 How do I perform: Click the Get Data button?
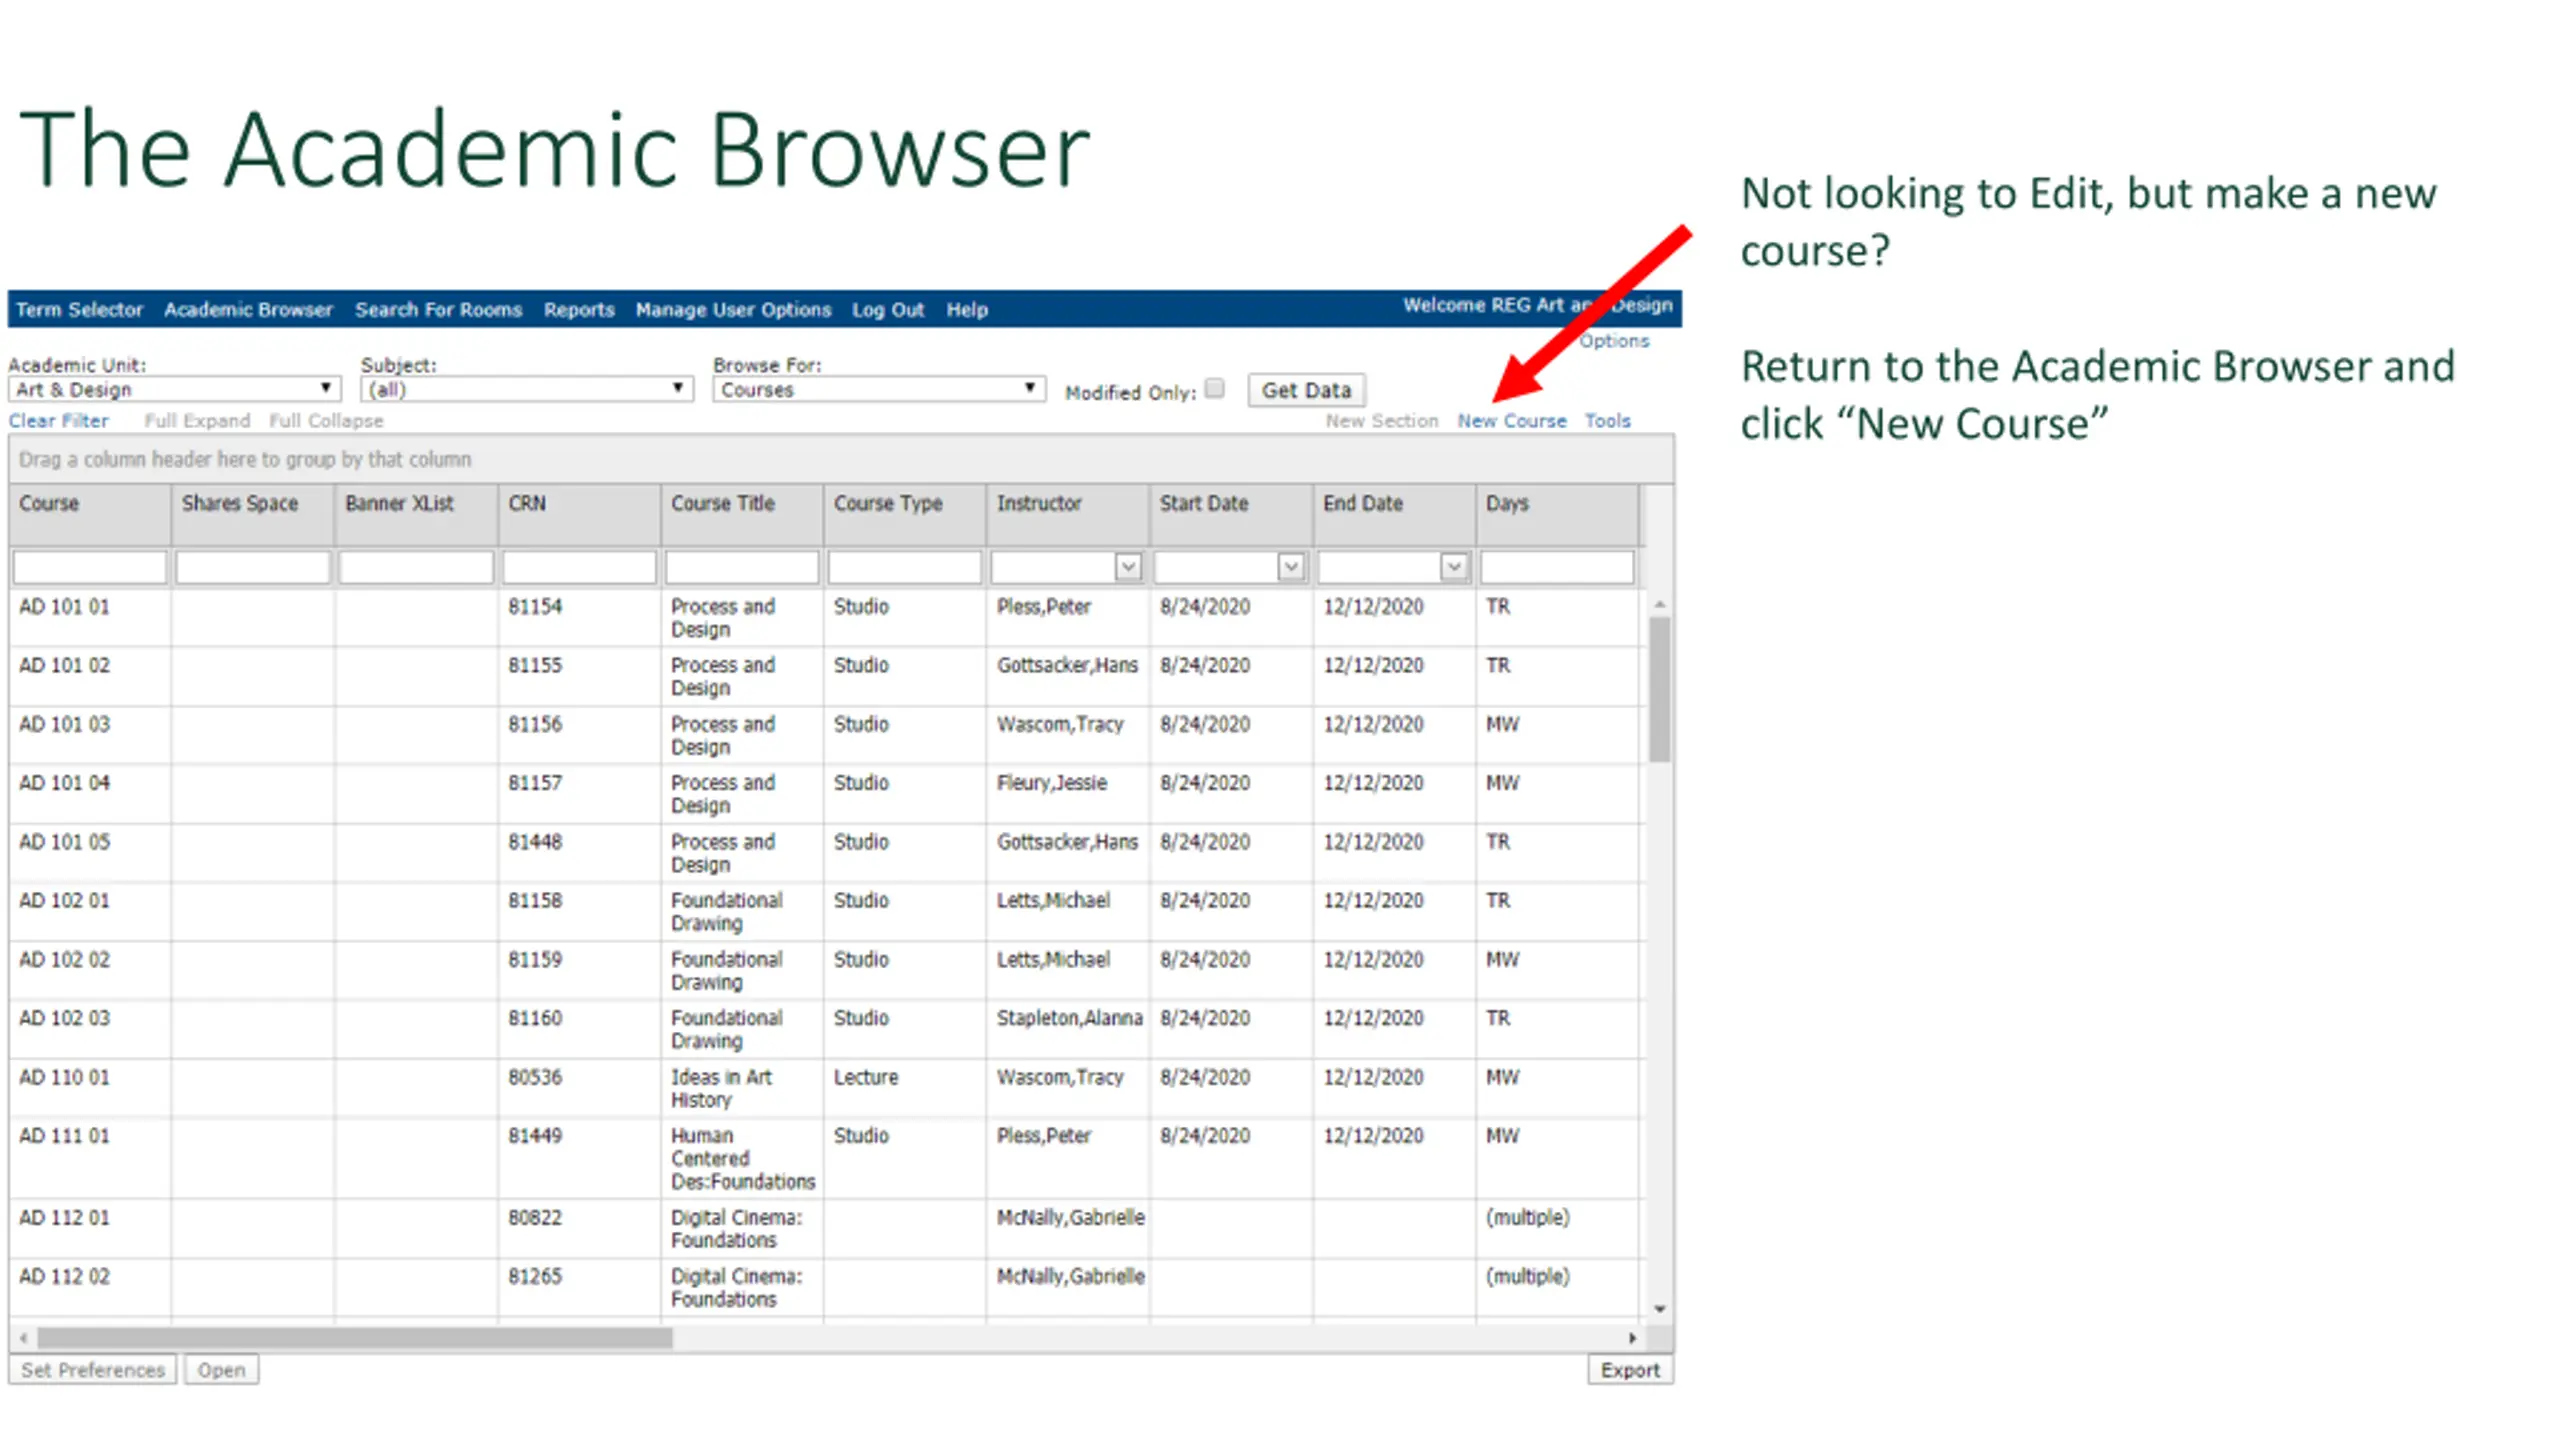point(1306,390)
